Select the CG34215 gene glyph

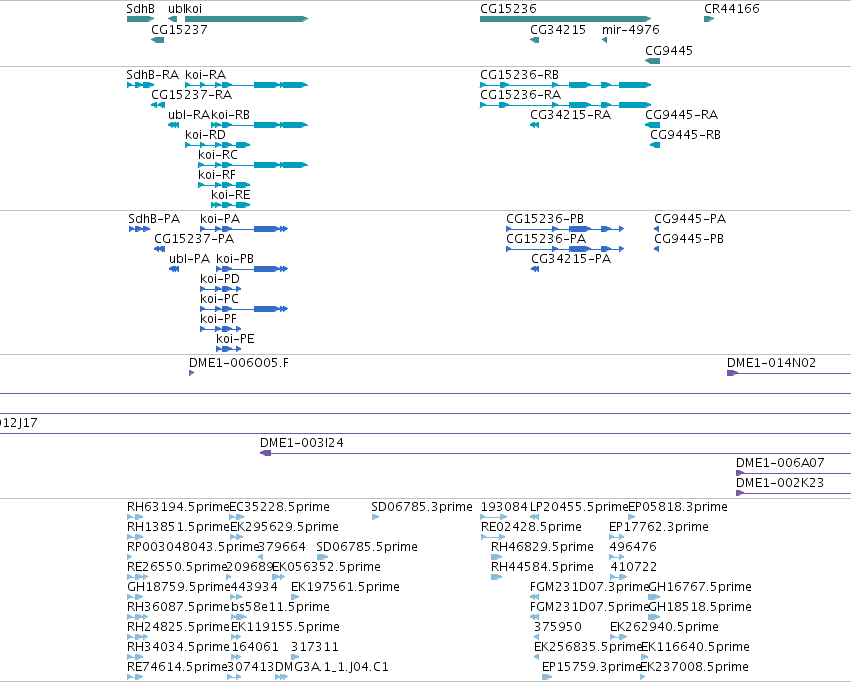(535, 40)
